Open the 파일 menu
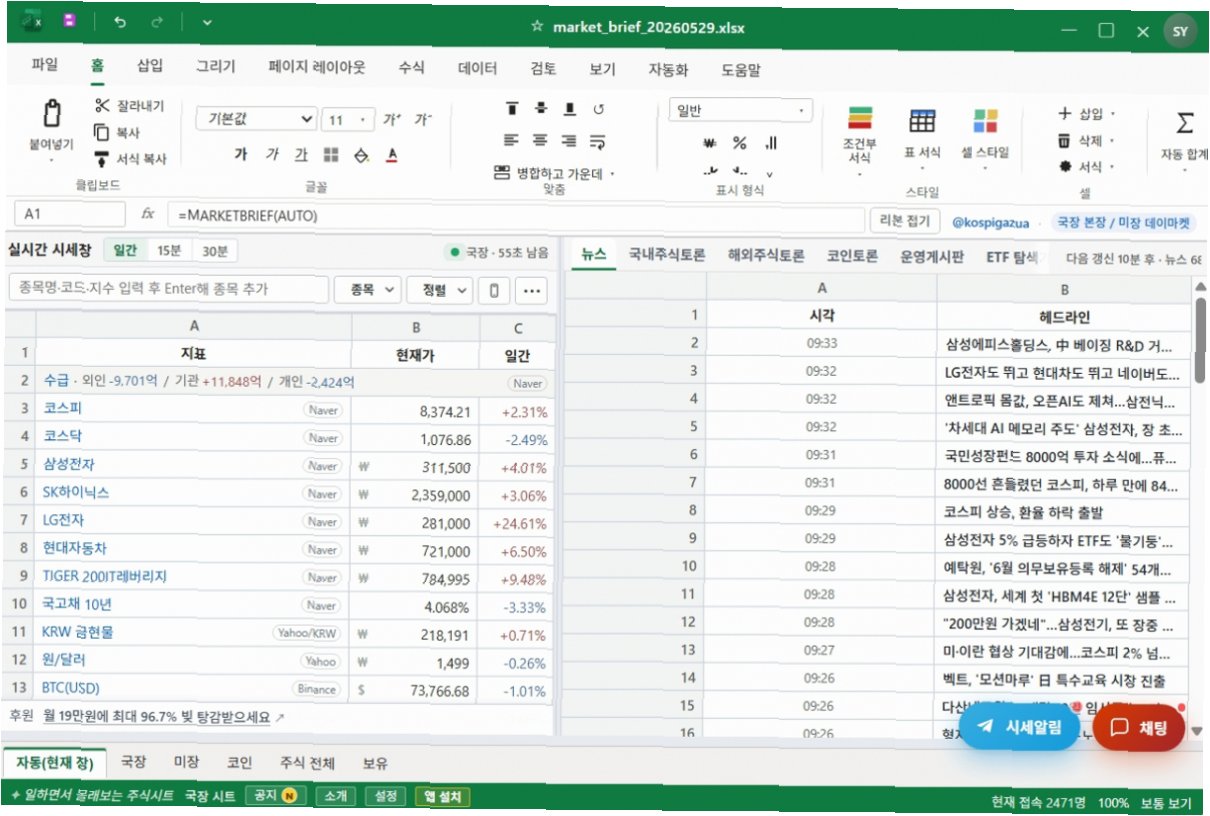 [45, 67]
